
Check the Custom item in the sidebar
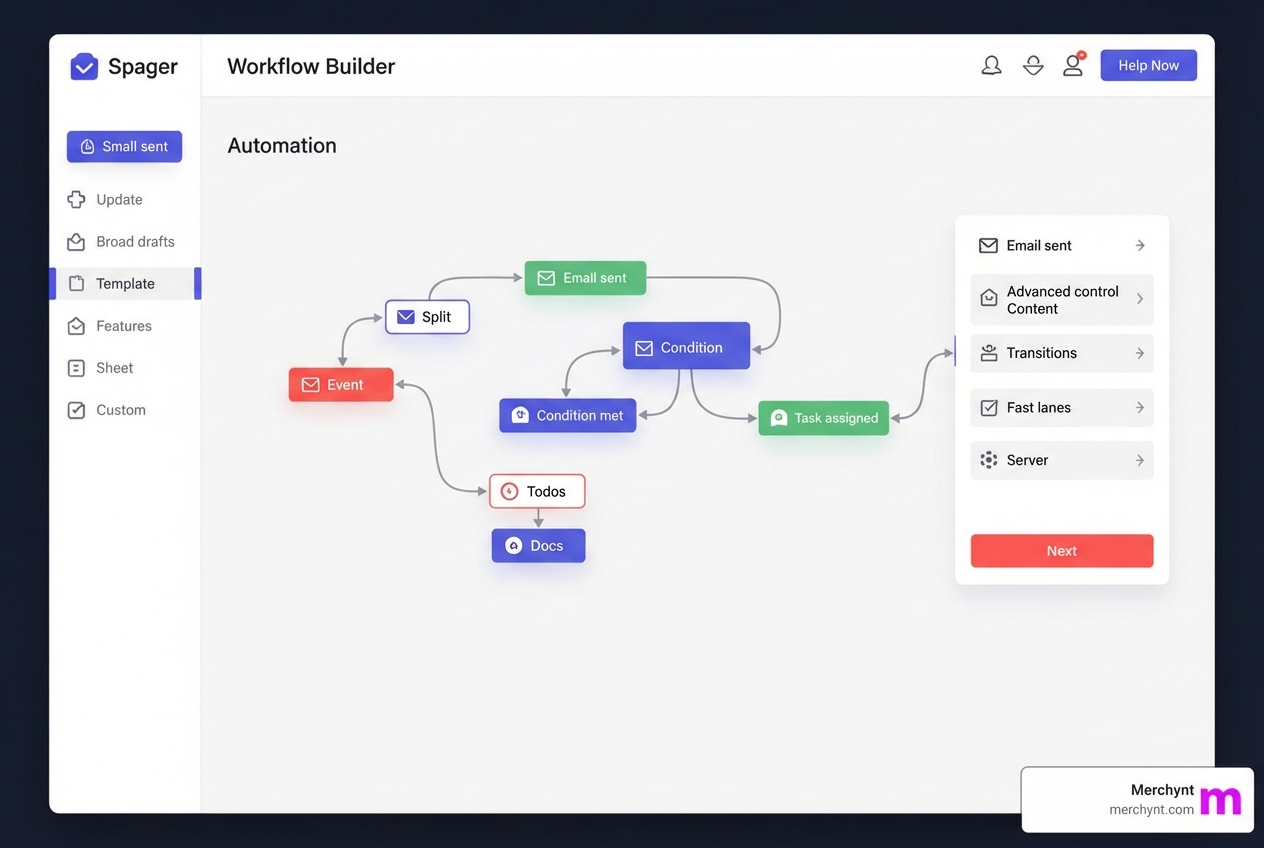(120, 410)
